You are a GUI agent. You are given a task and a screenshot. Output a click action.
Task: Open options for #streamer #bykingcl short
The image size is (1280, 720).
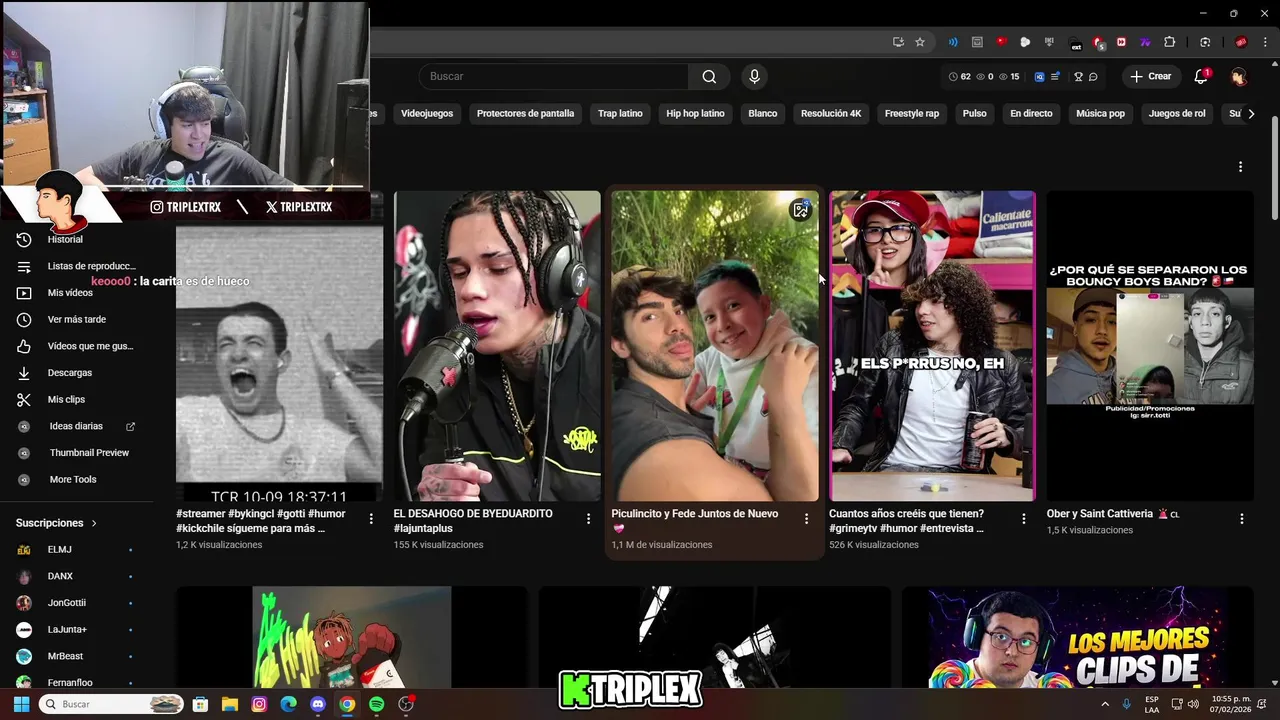[371, 519]
